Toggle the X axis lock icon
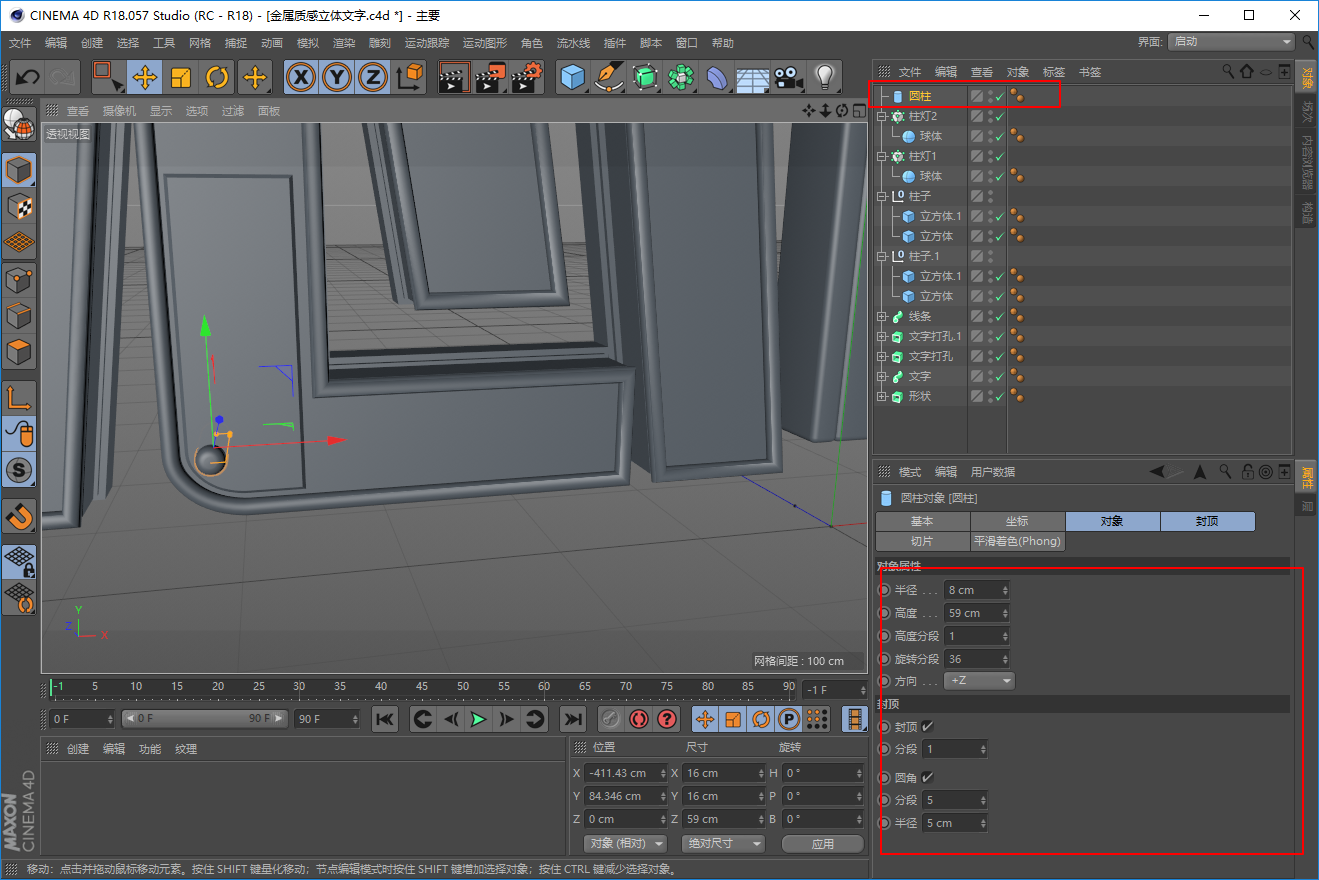This screenshot has width=1319, height=880. tap(301, 77)
